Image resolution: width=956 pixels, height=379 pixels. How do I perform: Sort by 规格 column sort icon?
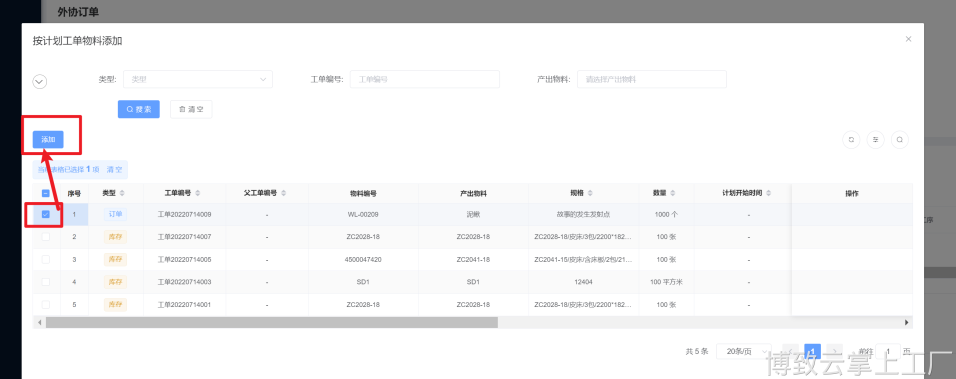click(x=590, y=193)
